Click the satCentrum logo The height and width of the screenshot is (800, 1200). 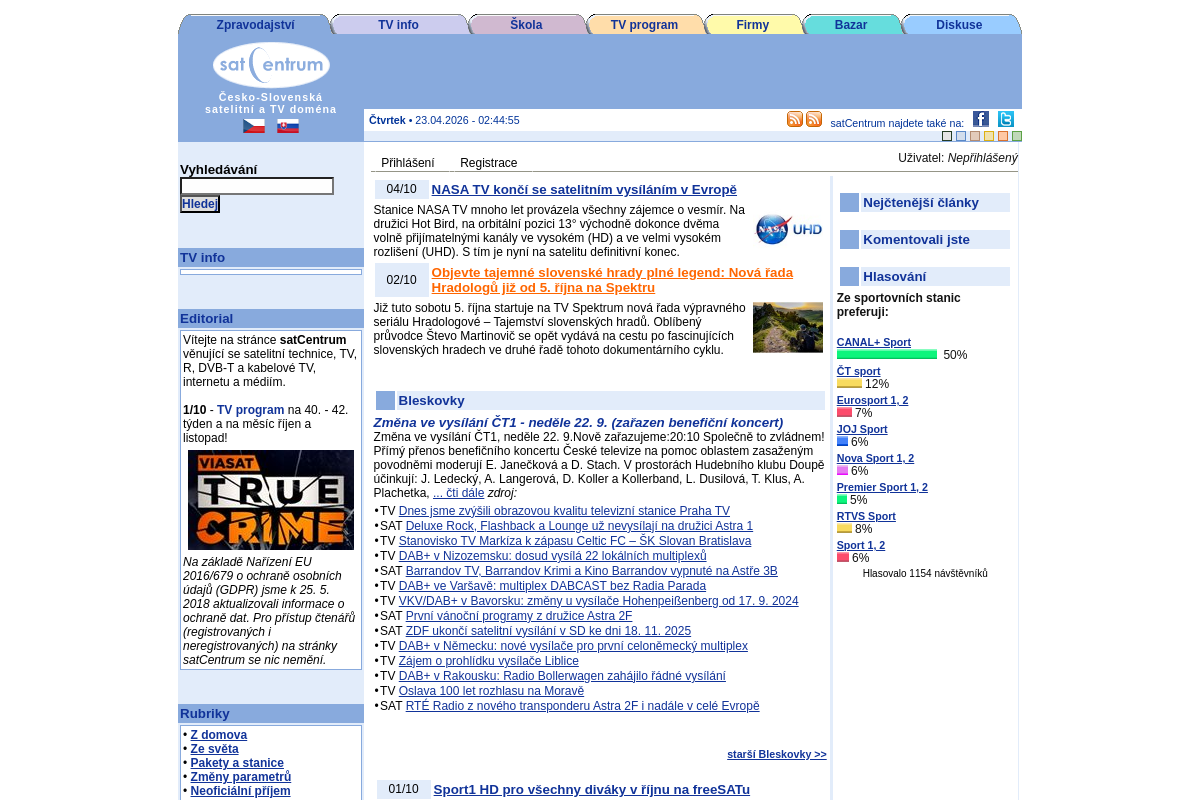click(x=271, y=65)
